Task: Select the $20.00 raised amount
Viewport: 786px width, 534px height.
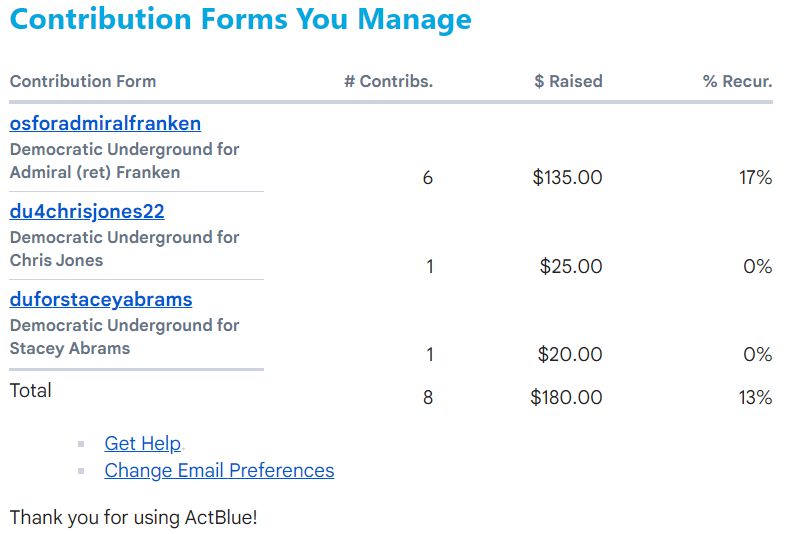Action: (570, 355)
